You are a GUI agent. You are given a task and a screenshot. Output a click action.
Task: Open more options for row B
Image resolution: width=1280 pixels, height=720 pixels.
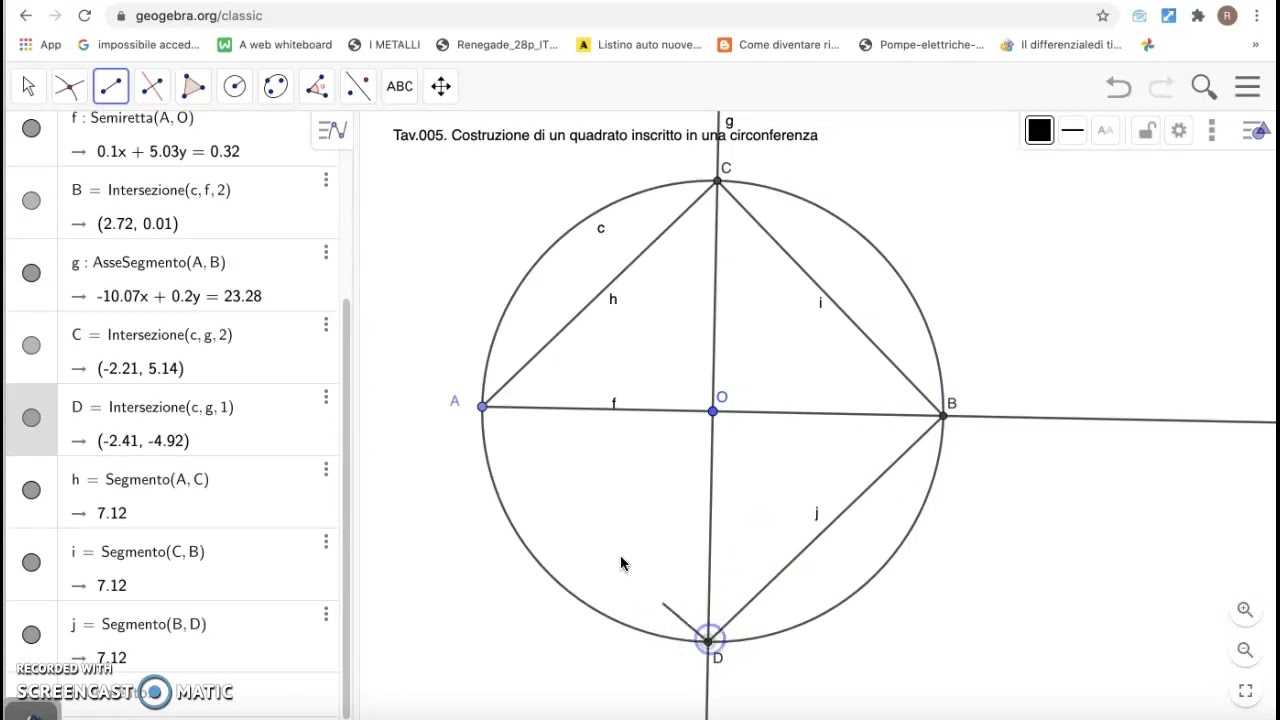pos(325,180)
